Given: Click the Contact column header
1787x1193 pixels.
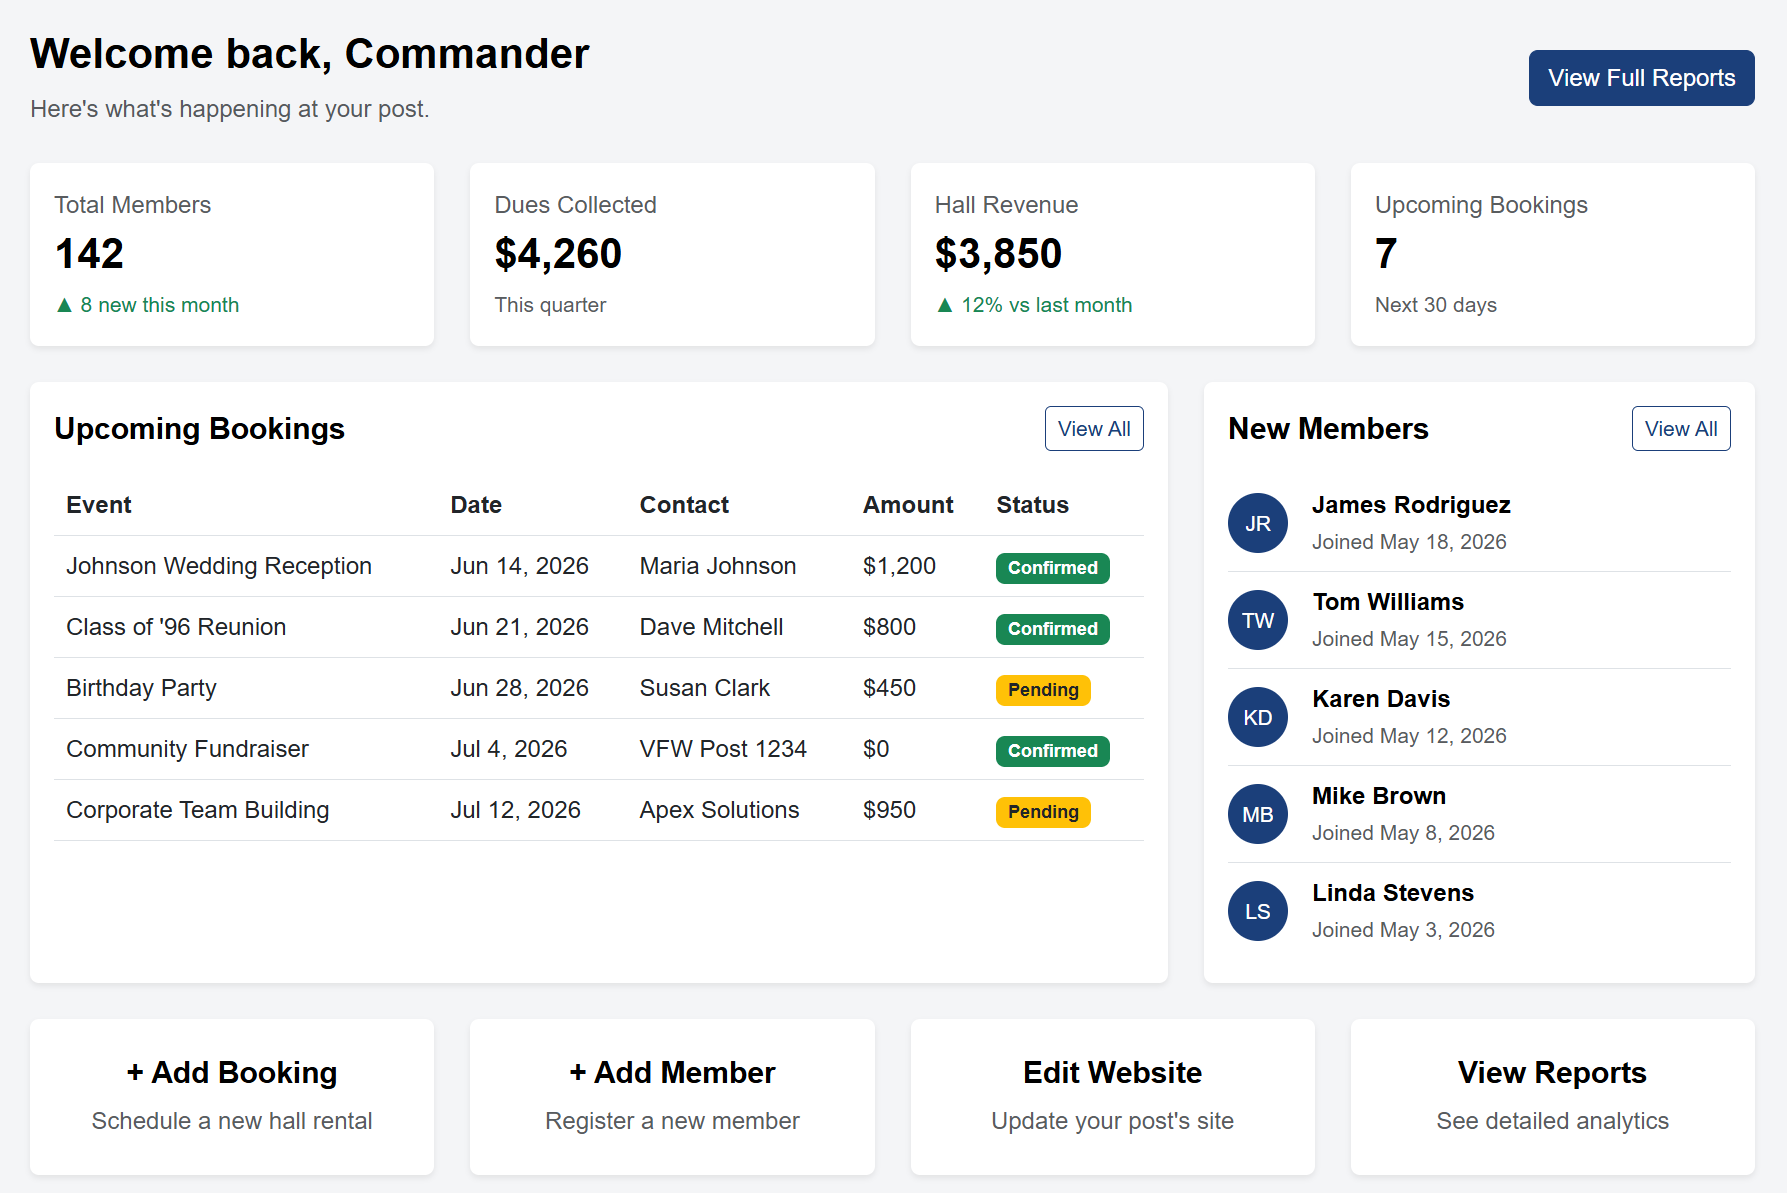Looking at the screenshot, I should (x=684, y=505).
